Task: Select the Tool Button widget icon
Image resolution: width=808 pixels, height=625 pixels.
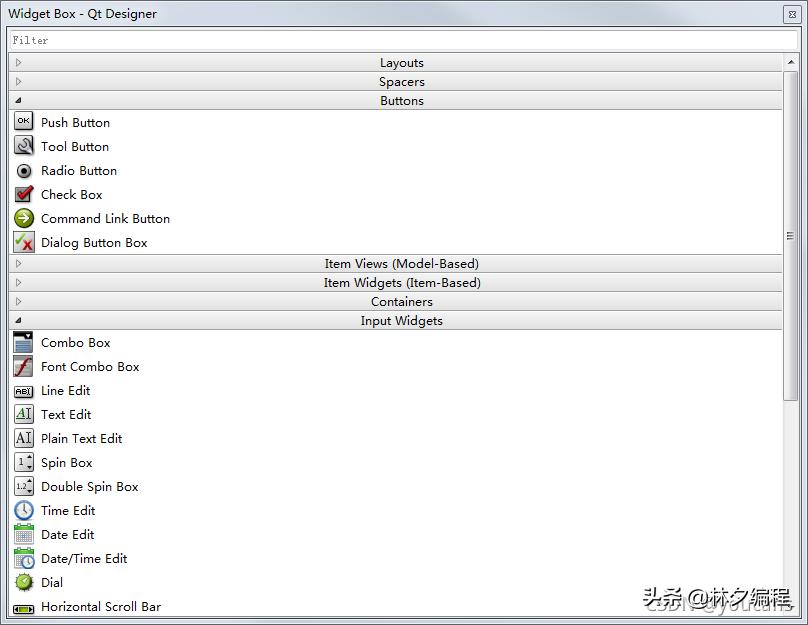Action: pos(24,146)
